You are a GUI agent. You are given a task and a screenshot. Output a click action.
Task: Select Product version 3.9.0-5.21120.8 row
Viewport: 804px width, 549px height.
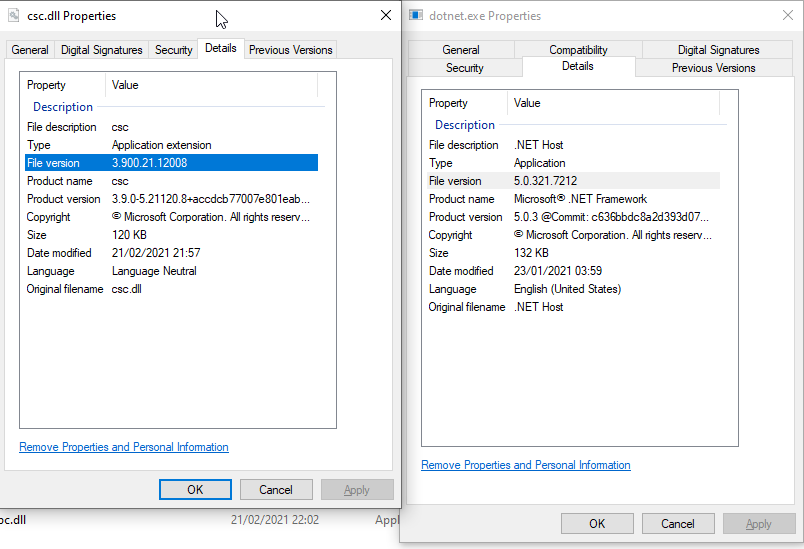[x=171, y=199]
